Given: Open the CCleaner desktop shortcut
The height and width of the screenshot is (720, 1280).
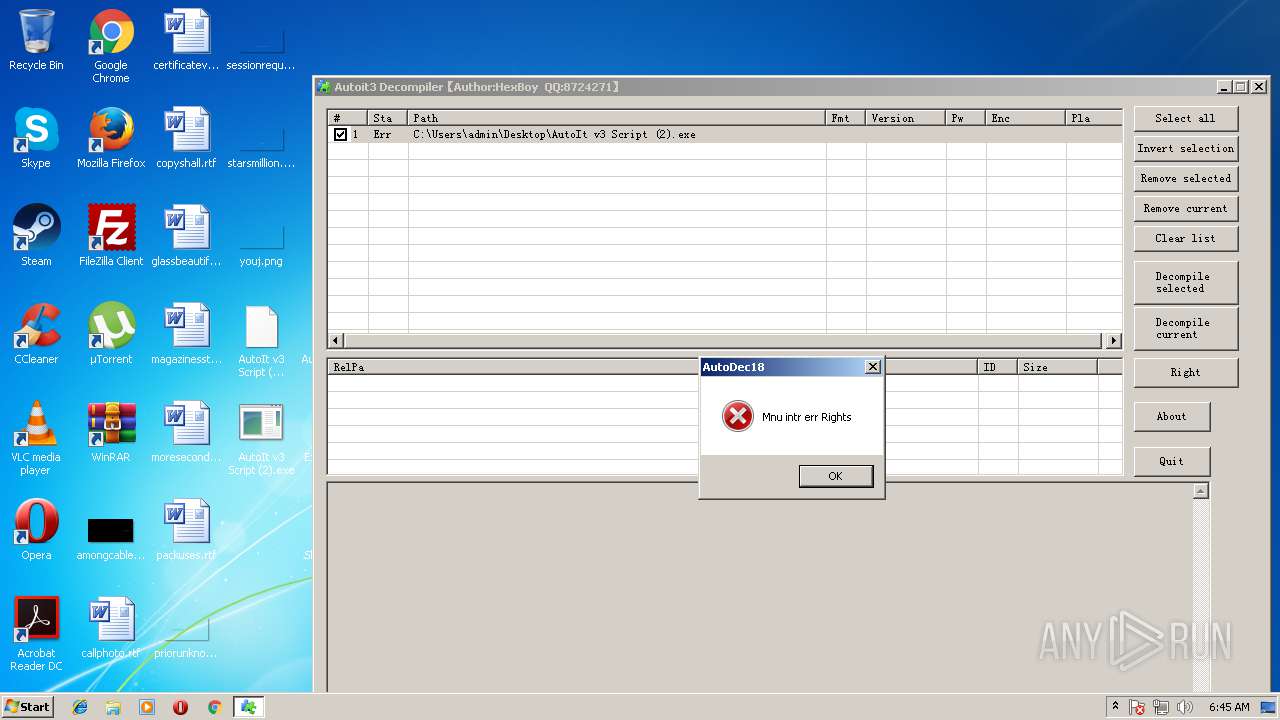Looking at the screenshot, I should point(36,335).
